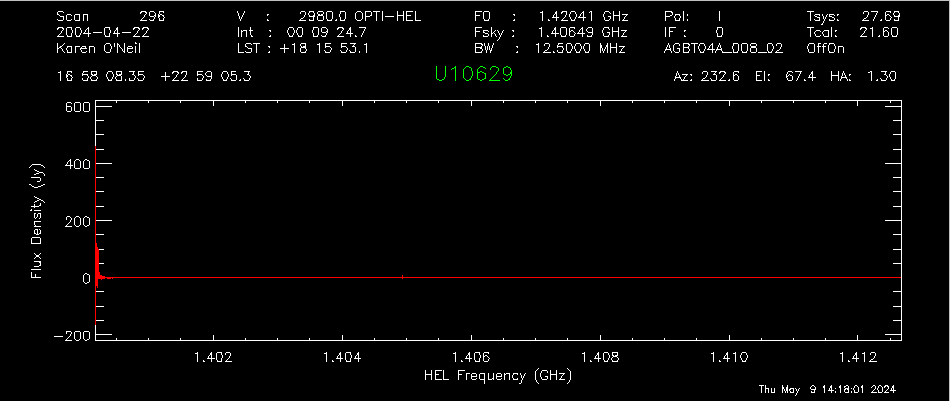Click the bandwidth value 12.5000 MHz
Image resolution: width=950 pixels, height=401 pixels.
click(581, 48)
